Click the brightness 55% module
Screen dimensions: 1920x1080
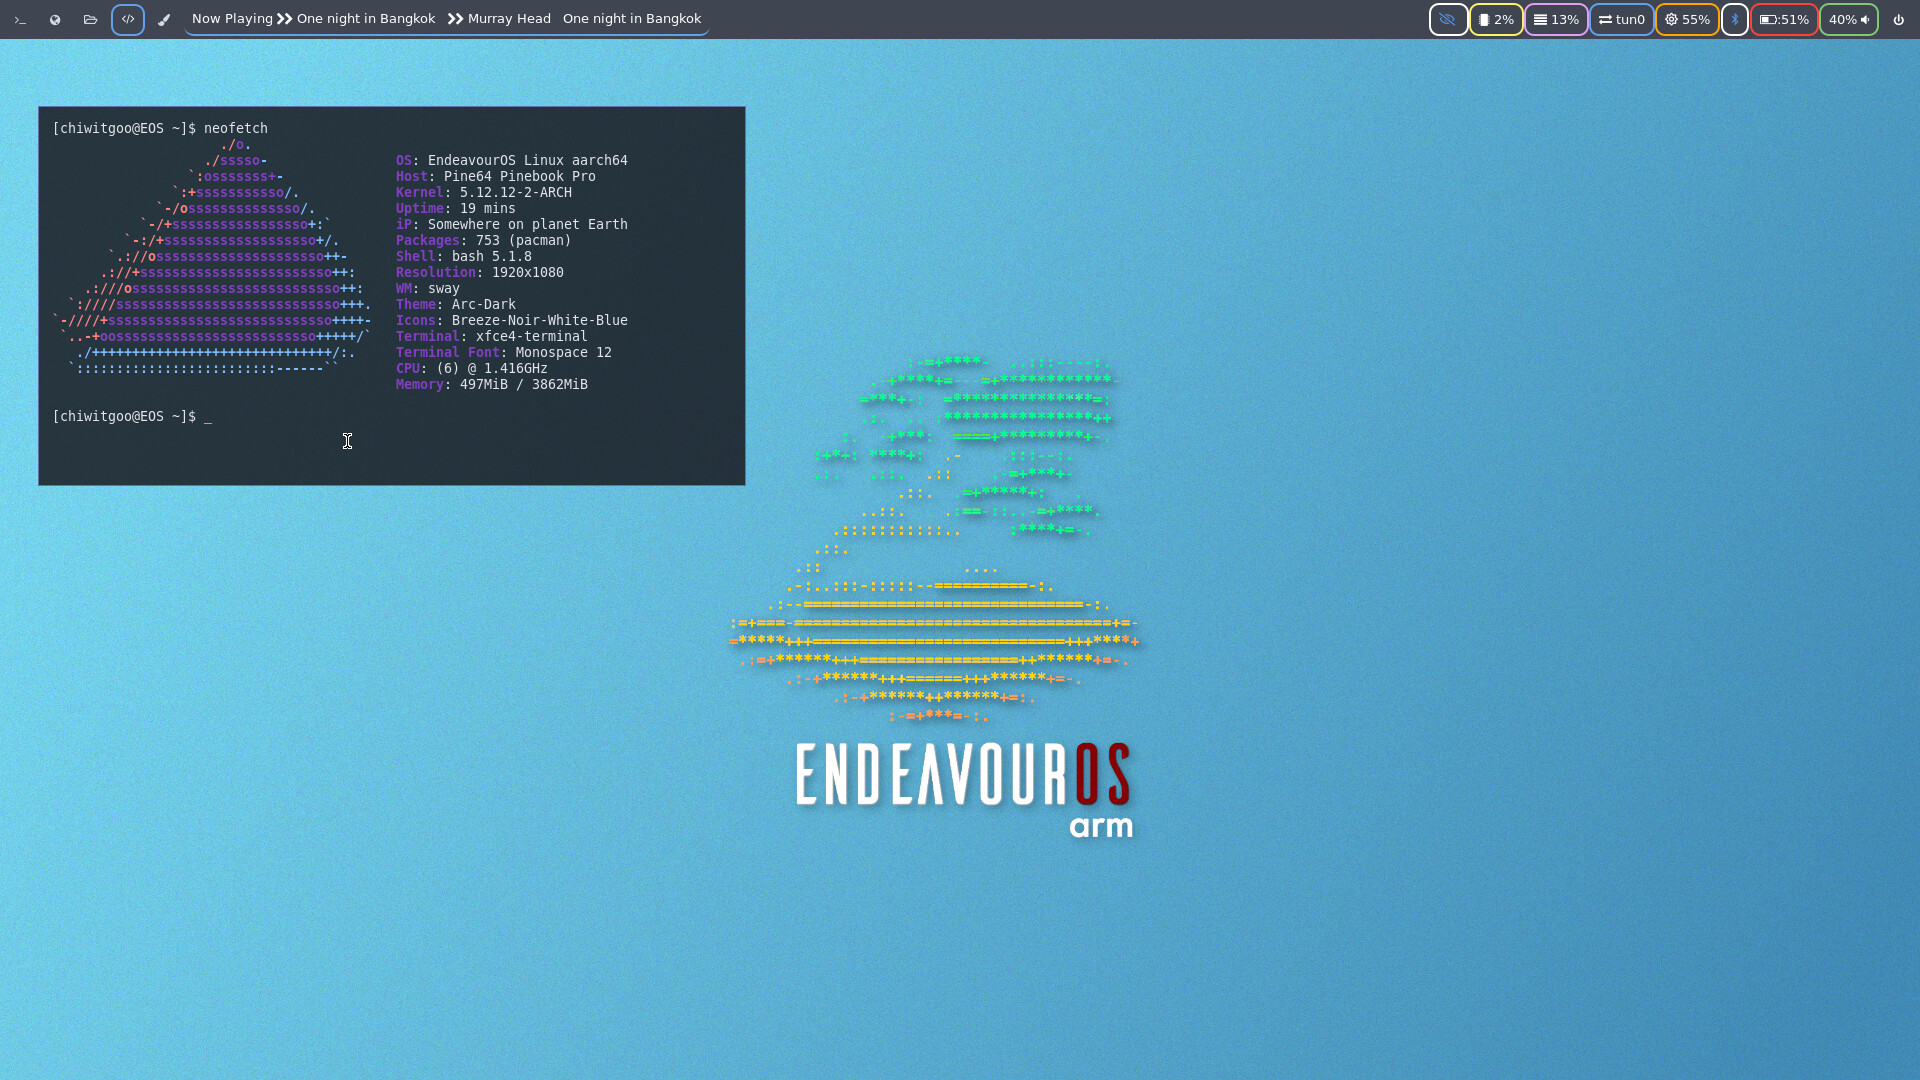click(x=1687, y=20)
